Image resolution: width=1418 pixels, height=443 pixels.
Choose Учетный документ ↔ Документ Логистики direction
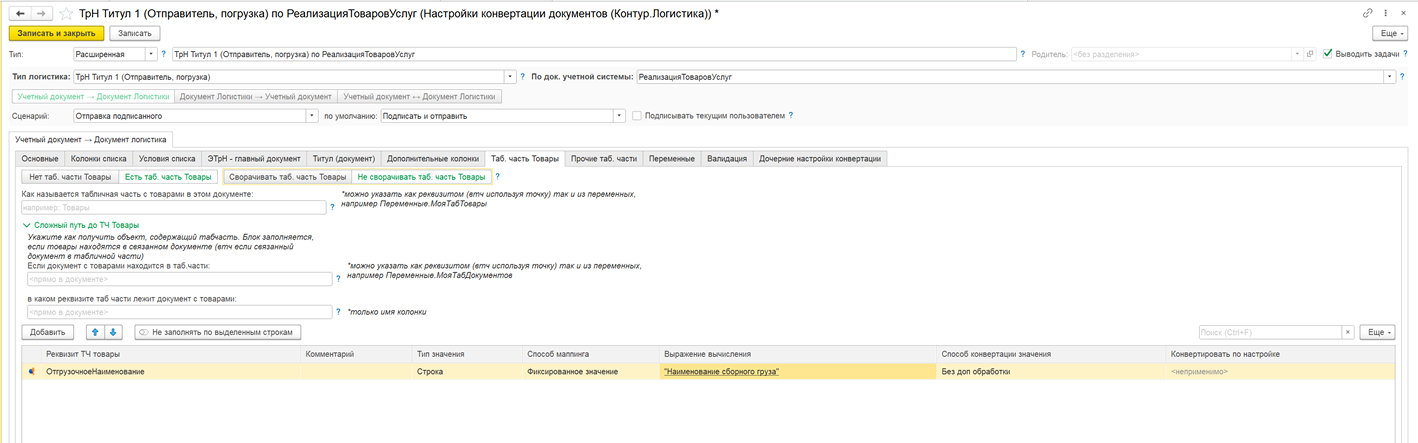point(420,97)
